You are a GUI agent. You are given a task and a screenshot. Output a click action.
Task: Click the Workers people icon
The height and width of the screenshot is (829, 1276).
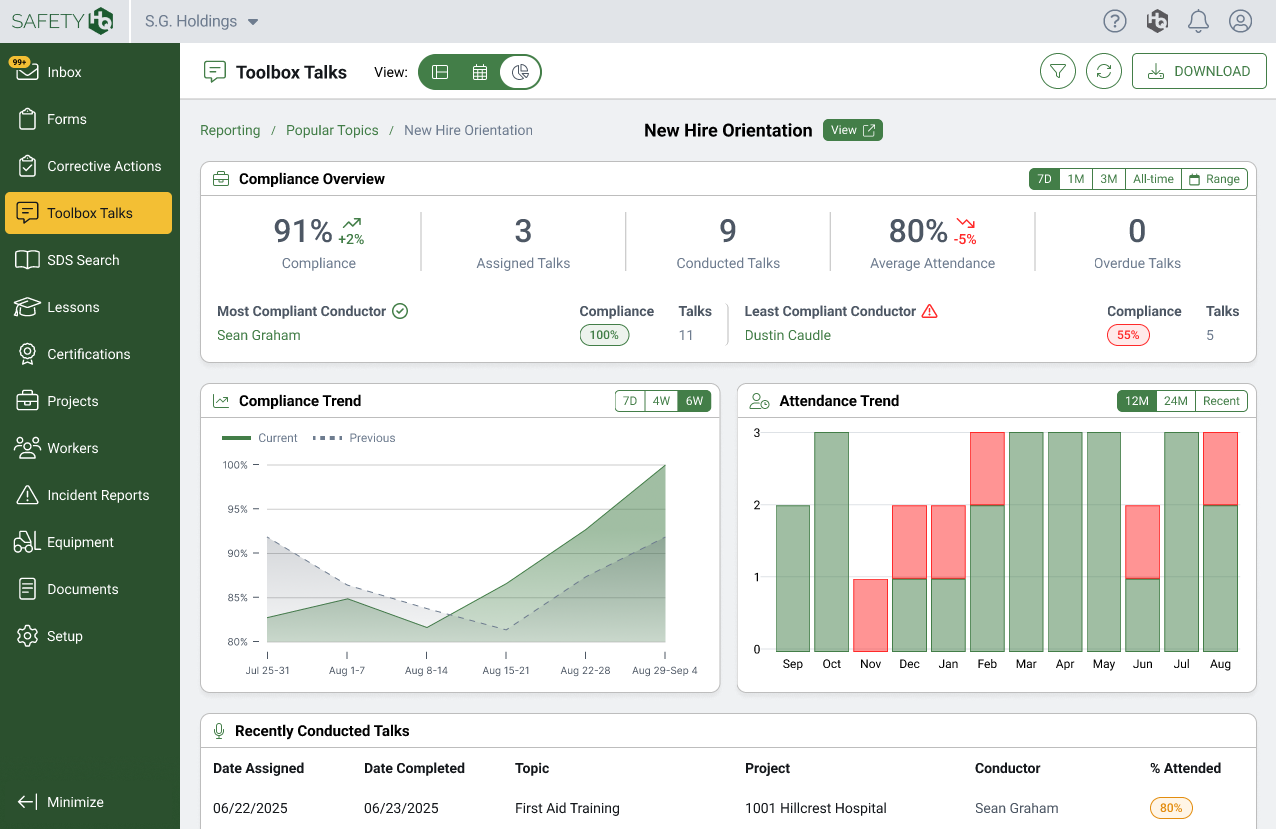(x=28, y=448)
